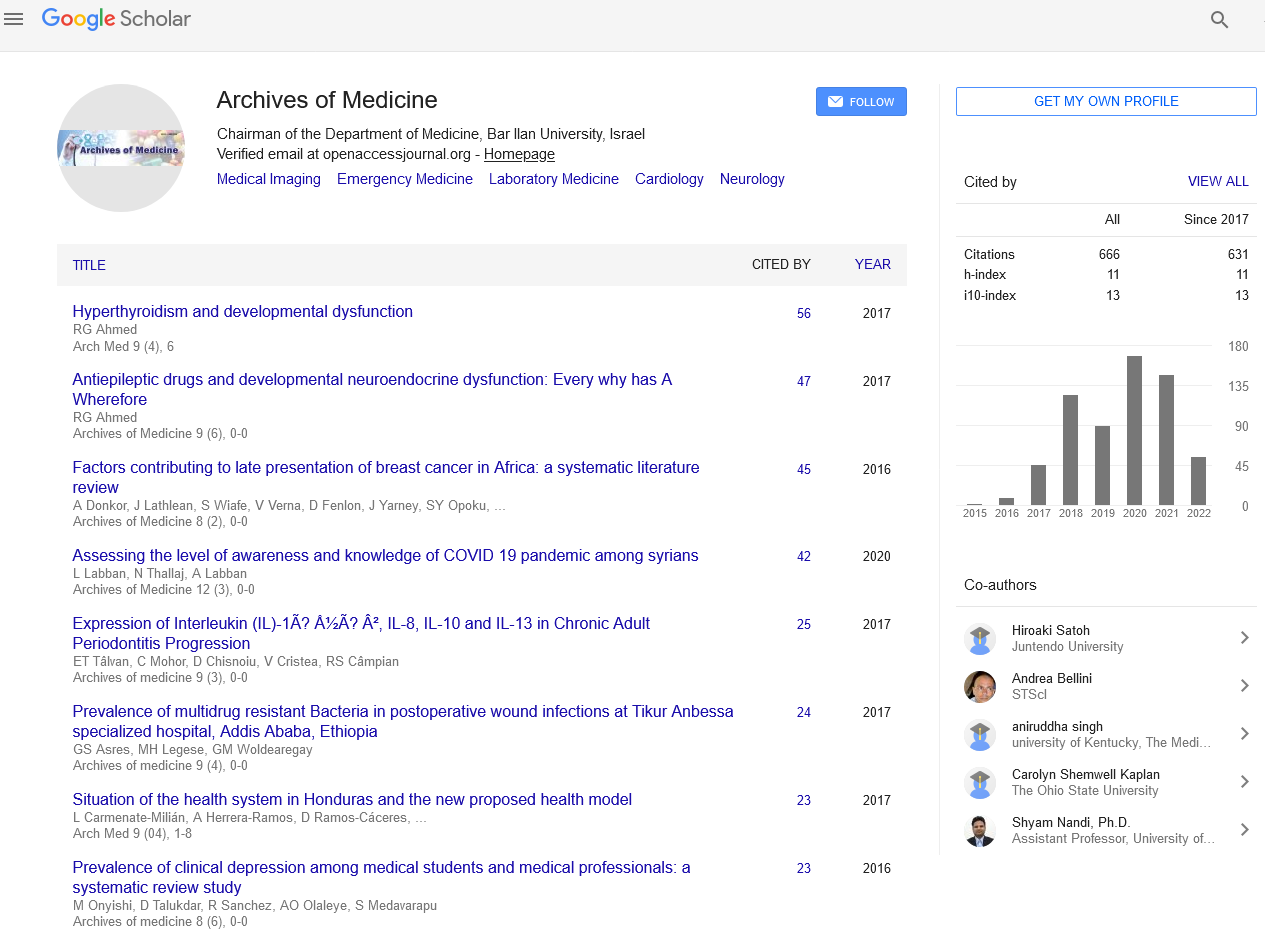Open Expression of Interleukin periodontitis article
1265x934 pixels.
click(x=361, y=633)
